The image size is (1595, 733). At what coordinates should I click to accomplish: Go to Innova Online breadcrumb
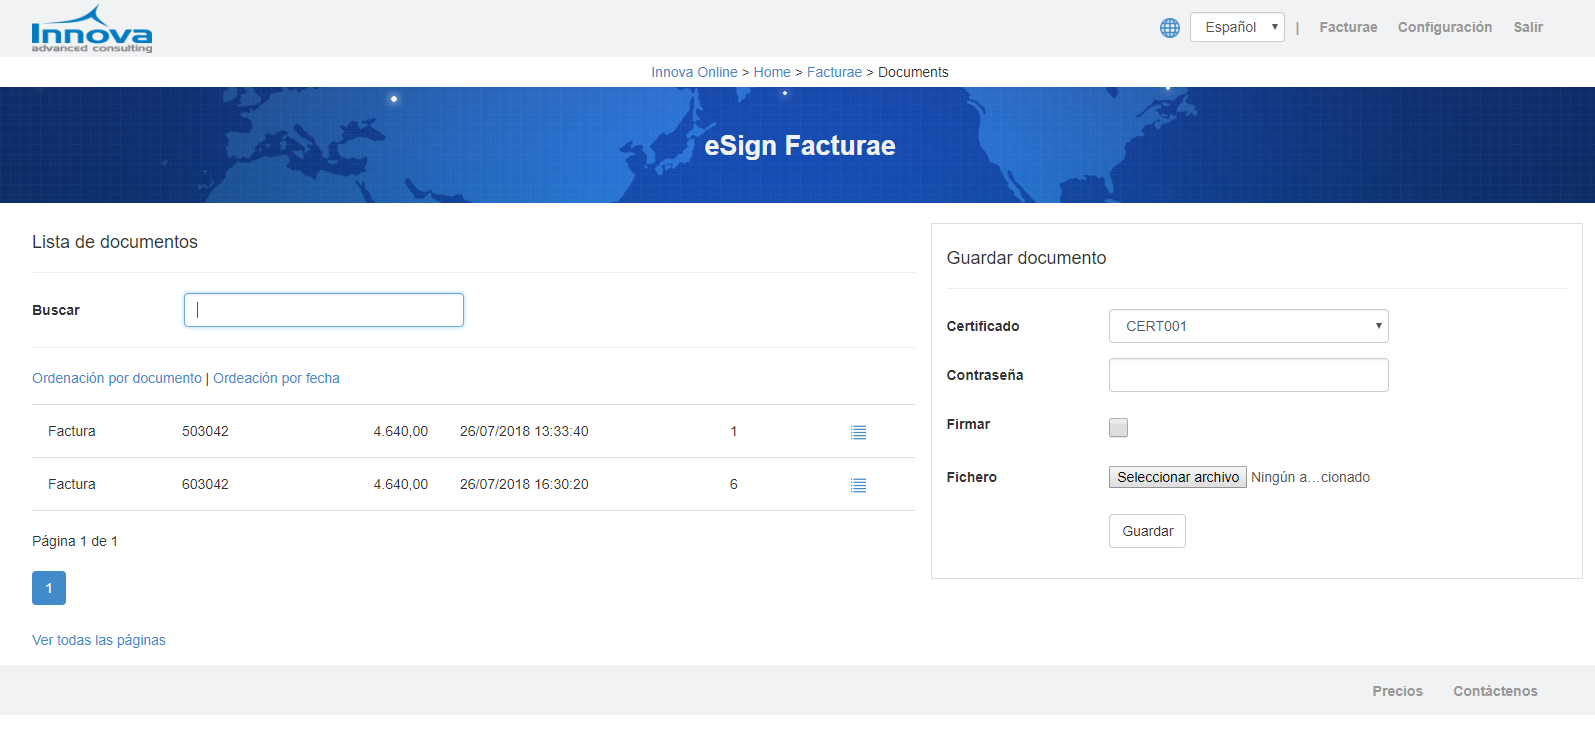(x=694, y=72)
